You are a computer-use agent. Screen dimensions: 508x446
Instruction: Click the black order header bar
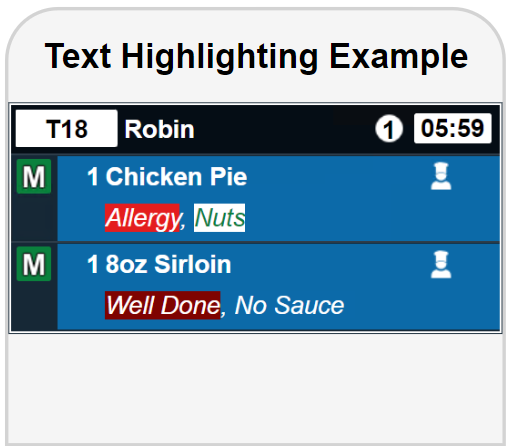point(255,129)
